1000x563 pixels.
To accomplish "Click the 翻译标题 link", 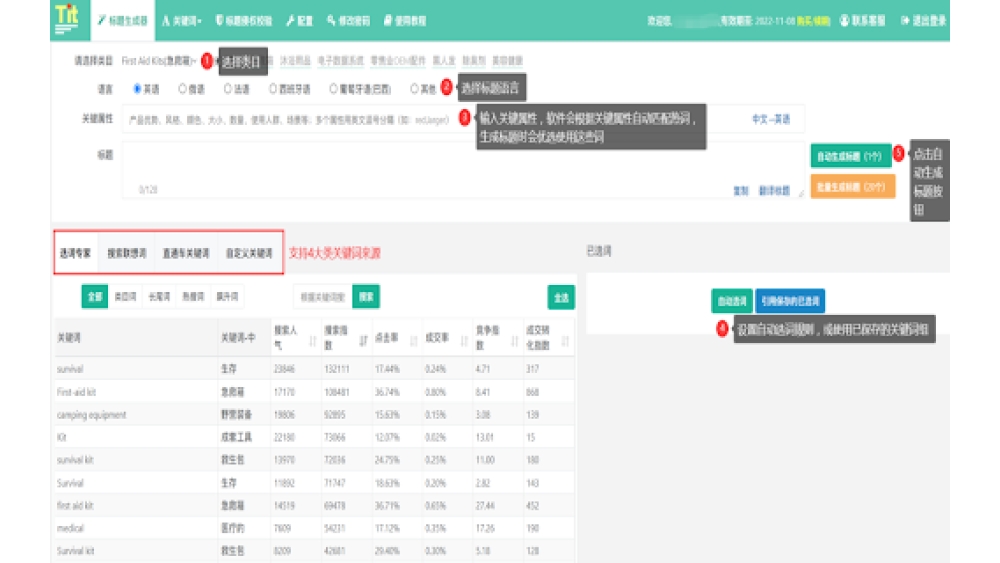I will [x=774, y=191].
